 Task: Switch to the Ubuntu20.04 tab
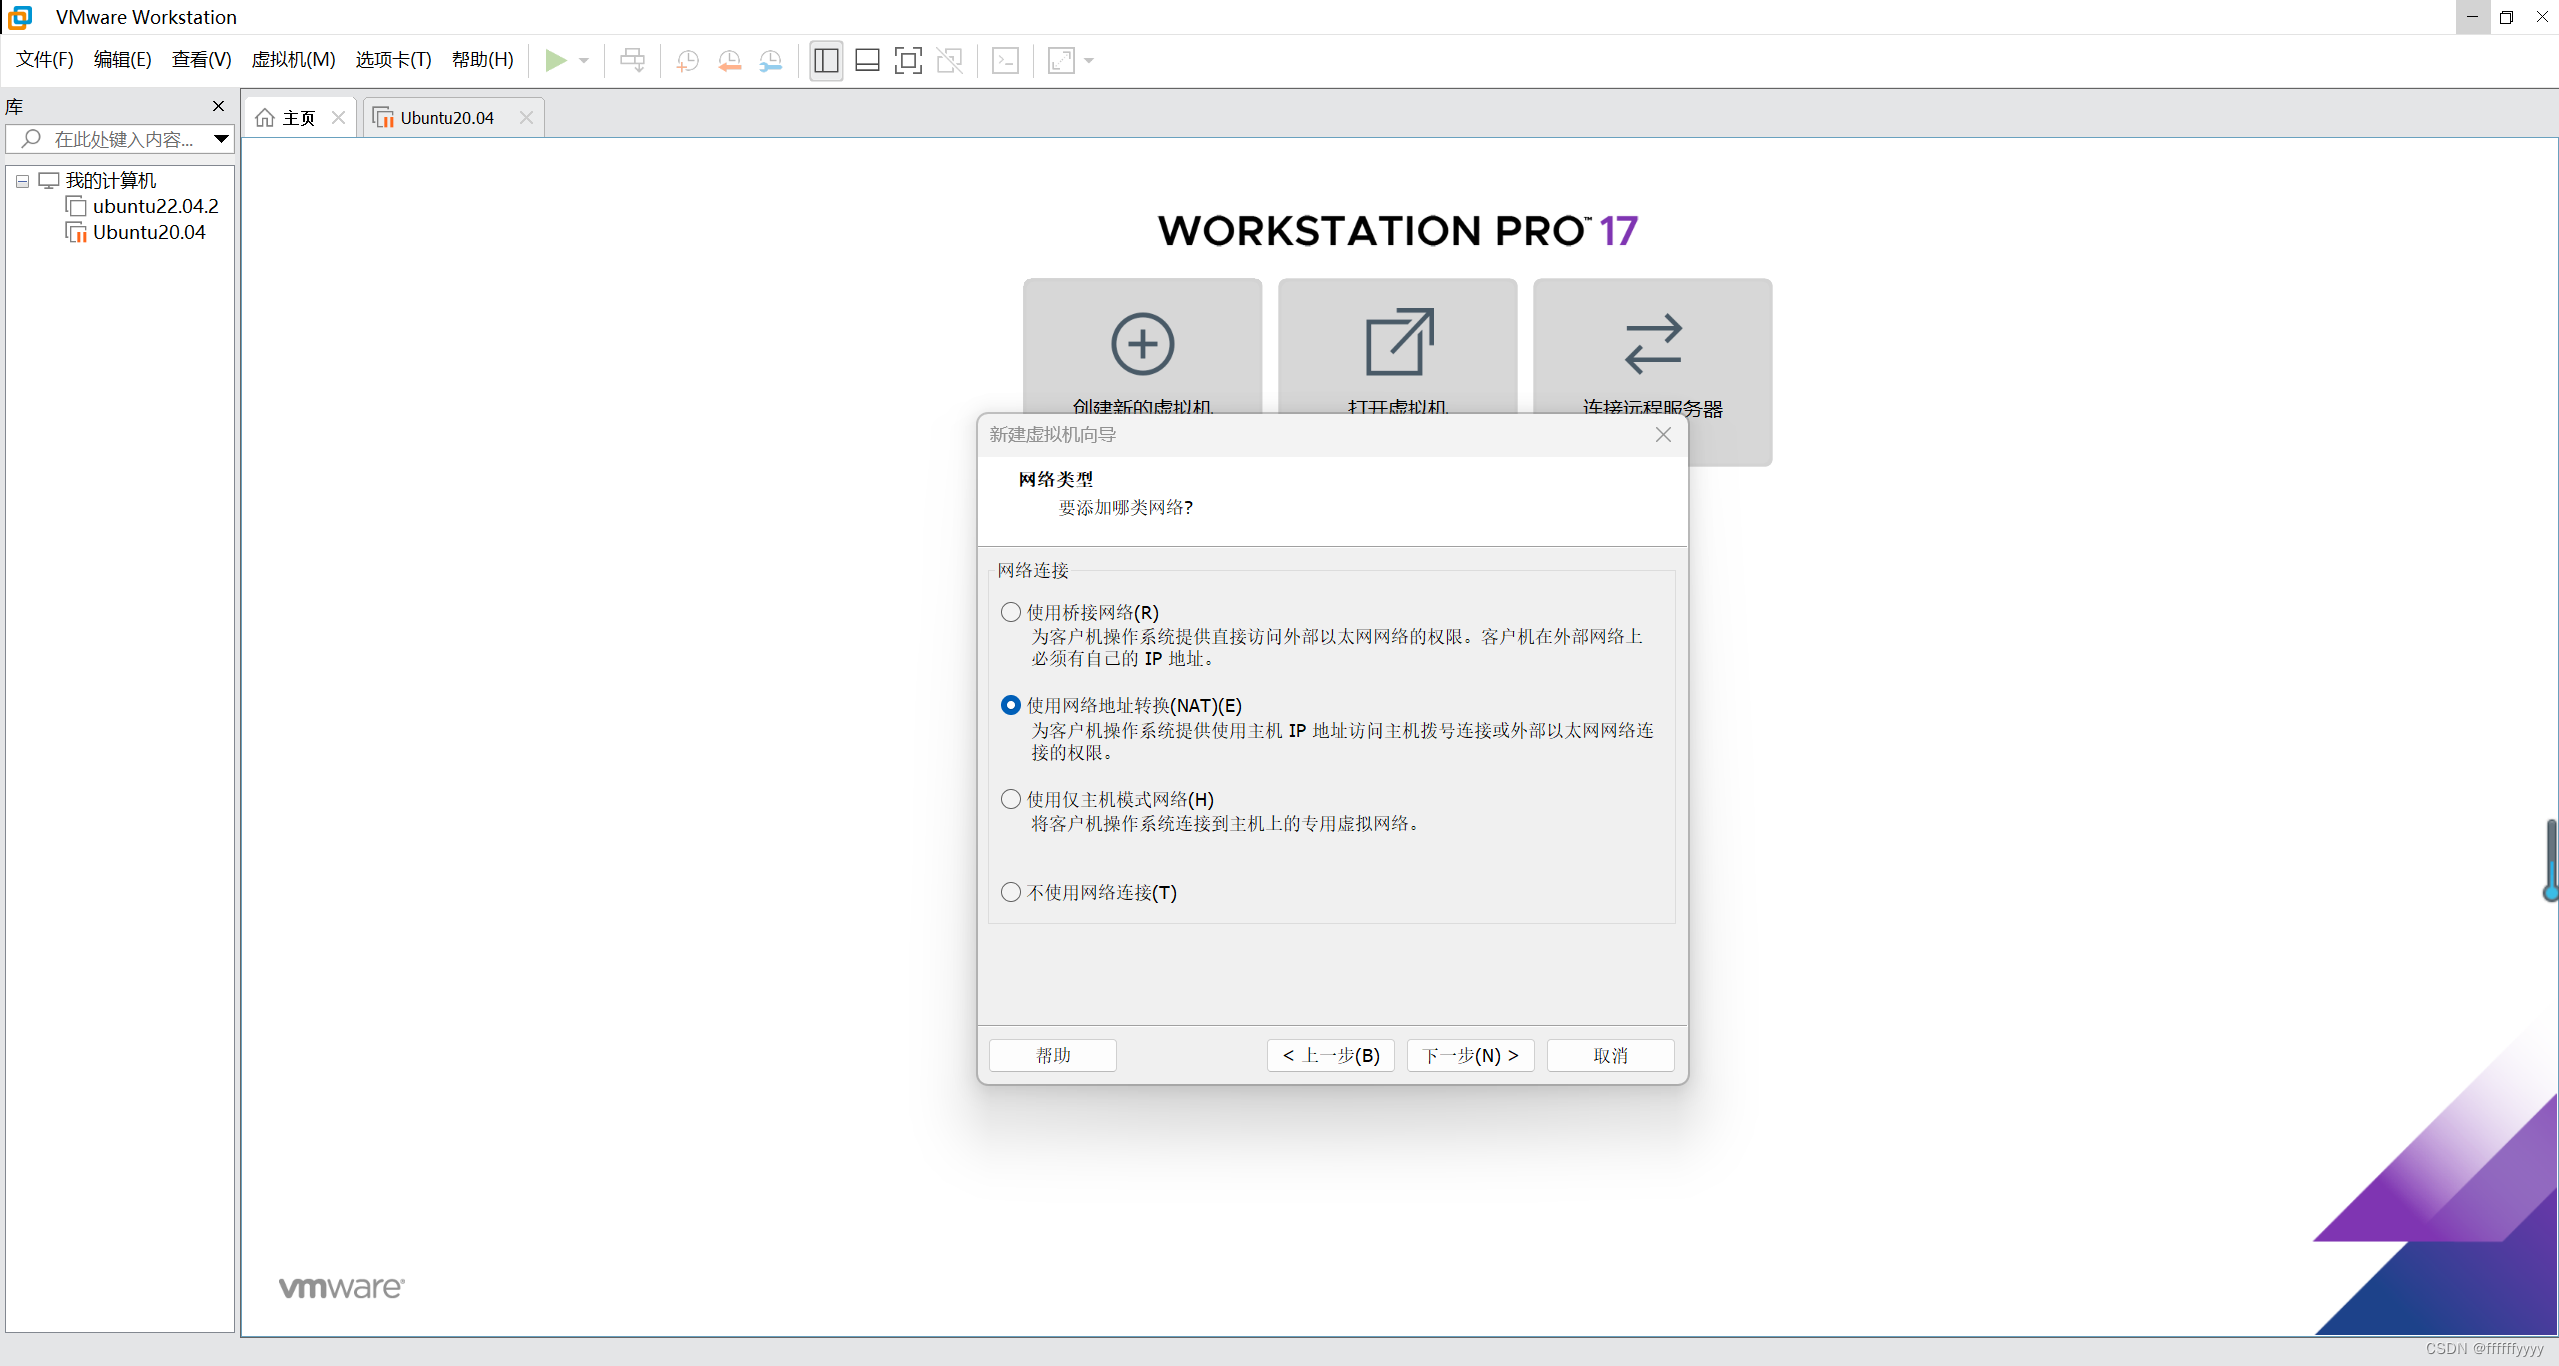pyautogui.click(x=446, y=118)
